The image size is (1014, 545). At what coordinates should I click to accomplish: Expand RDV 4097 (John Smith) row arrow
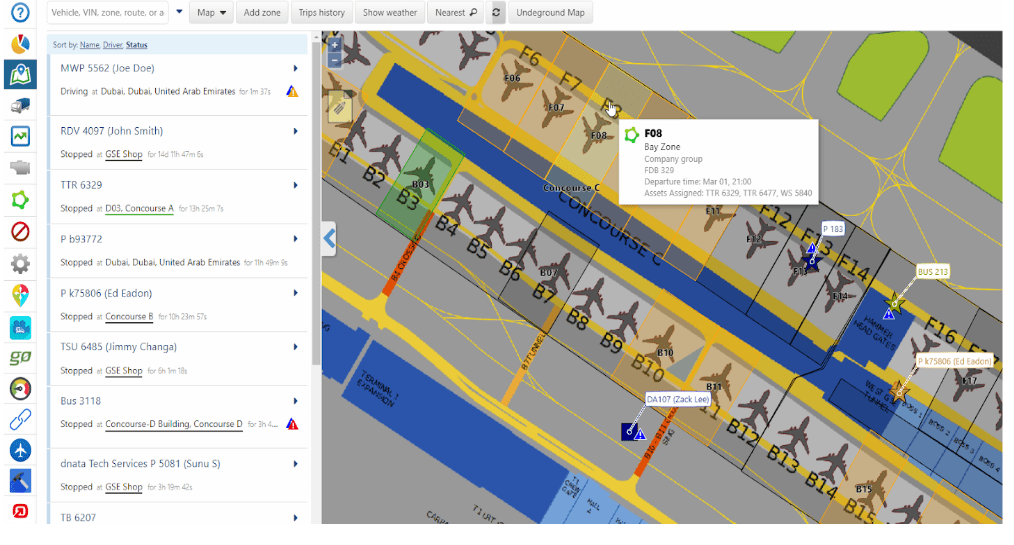pyautogui.click(x=296, y=131)
